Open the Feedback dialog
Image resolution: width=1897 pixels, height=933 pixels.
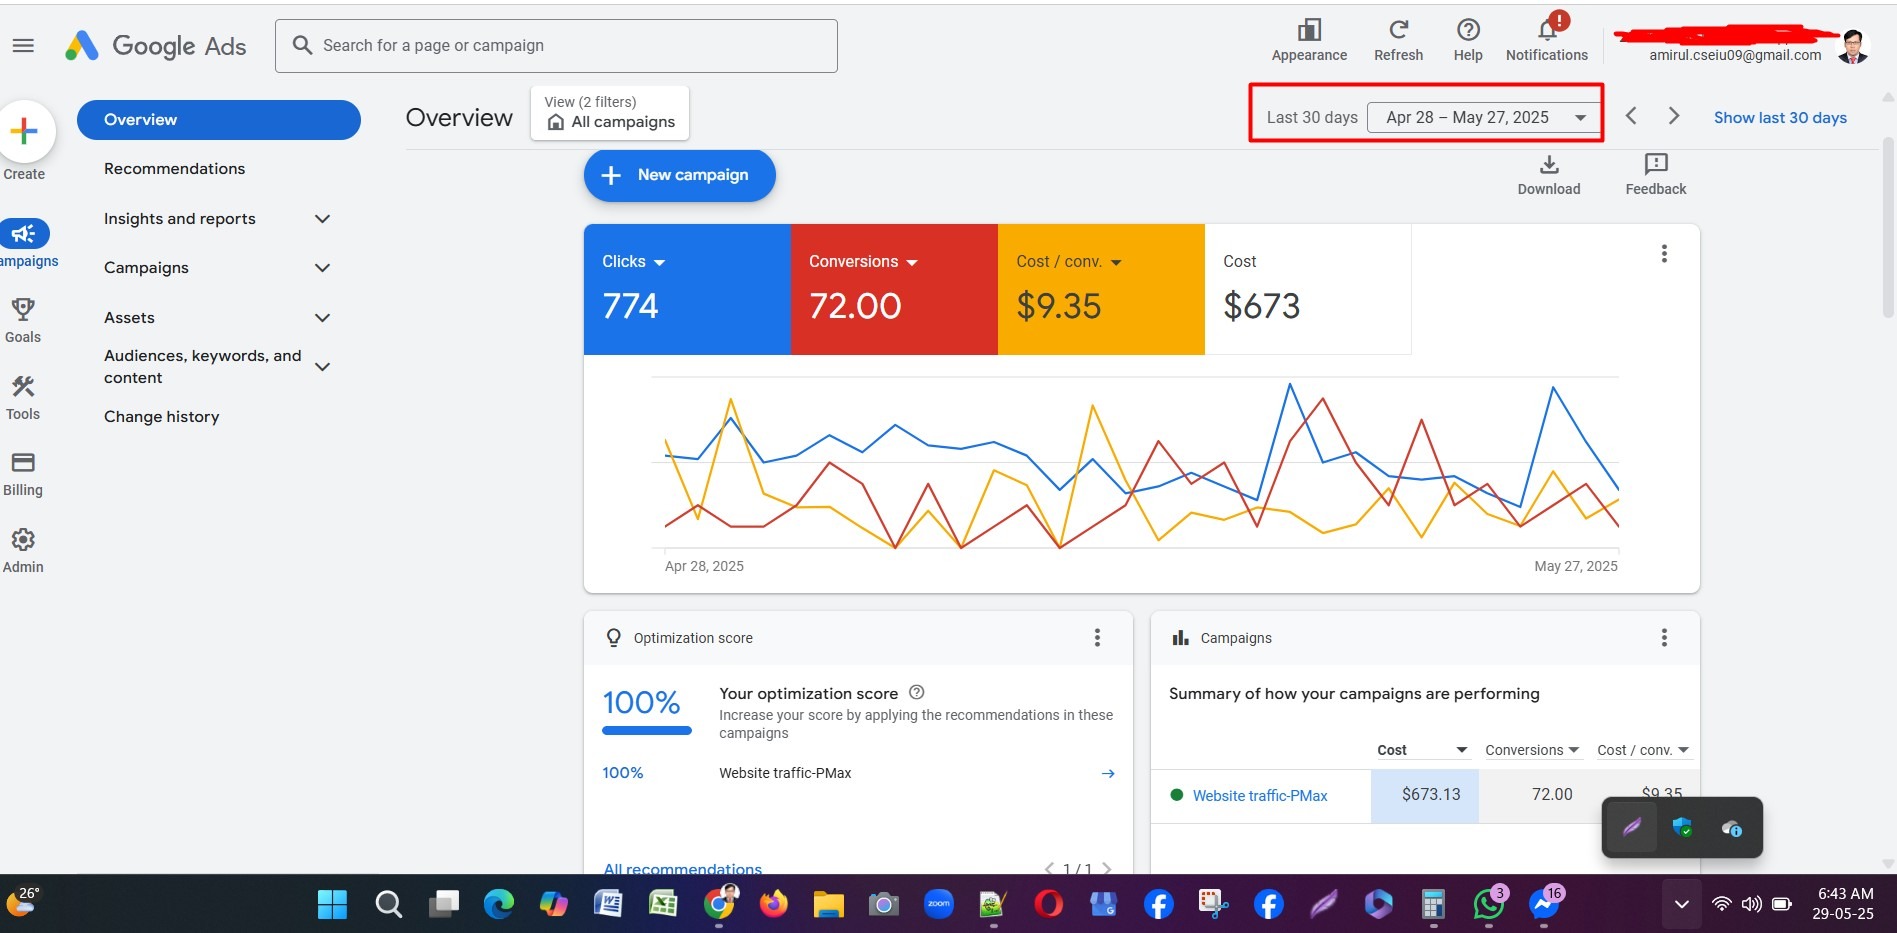1655,175
